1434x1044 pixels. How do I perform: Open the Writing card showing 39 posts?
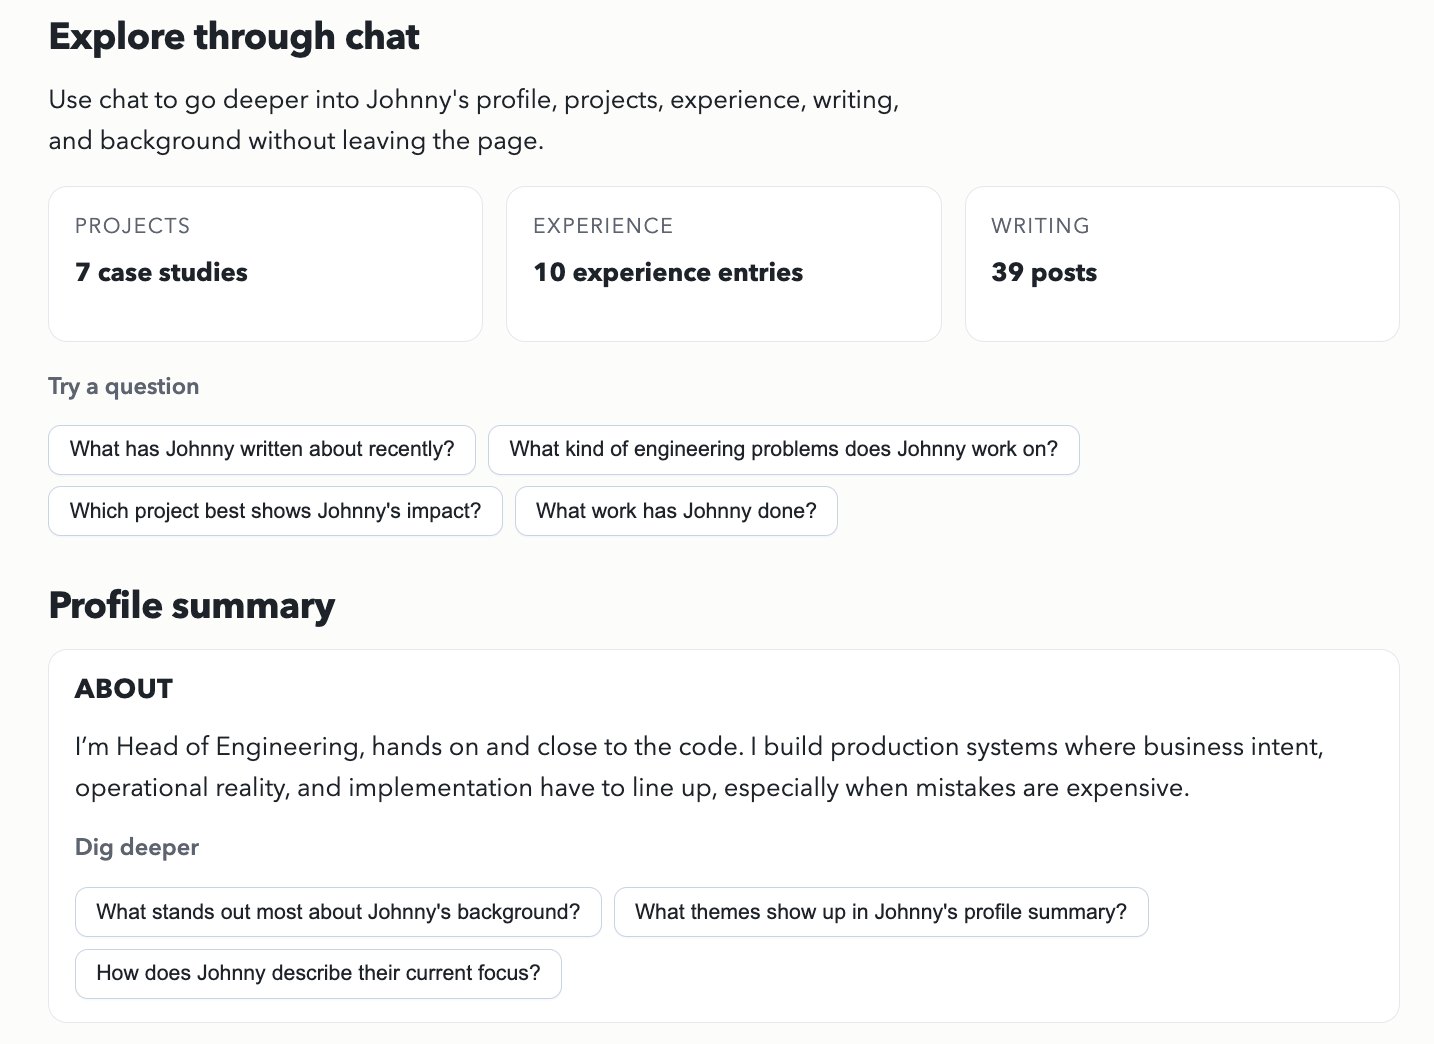click(1182, 263)
